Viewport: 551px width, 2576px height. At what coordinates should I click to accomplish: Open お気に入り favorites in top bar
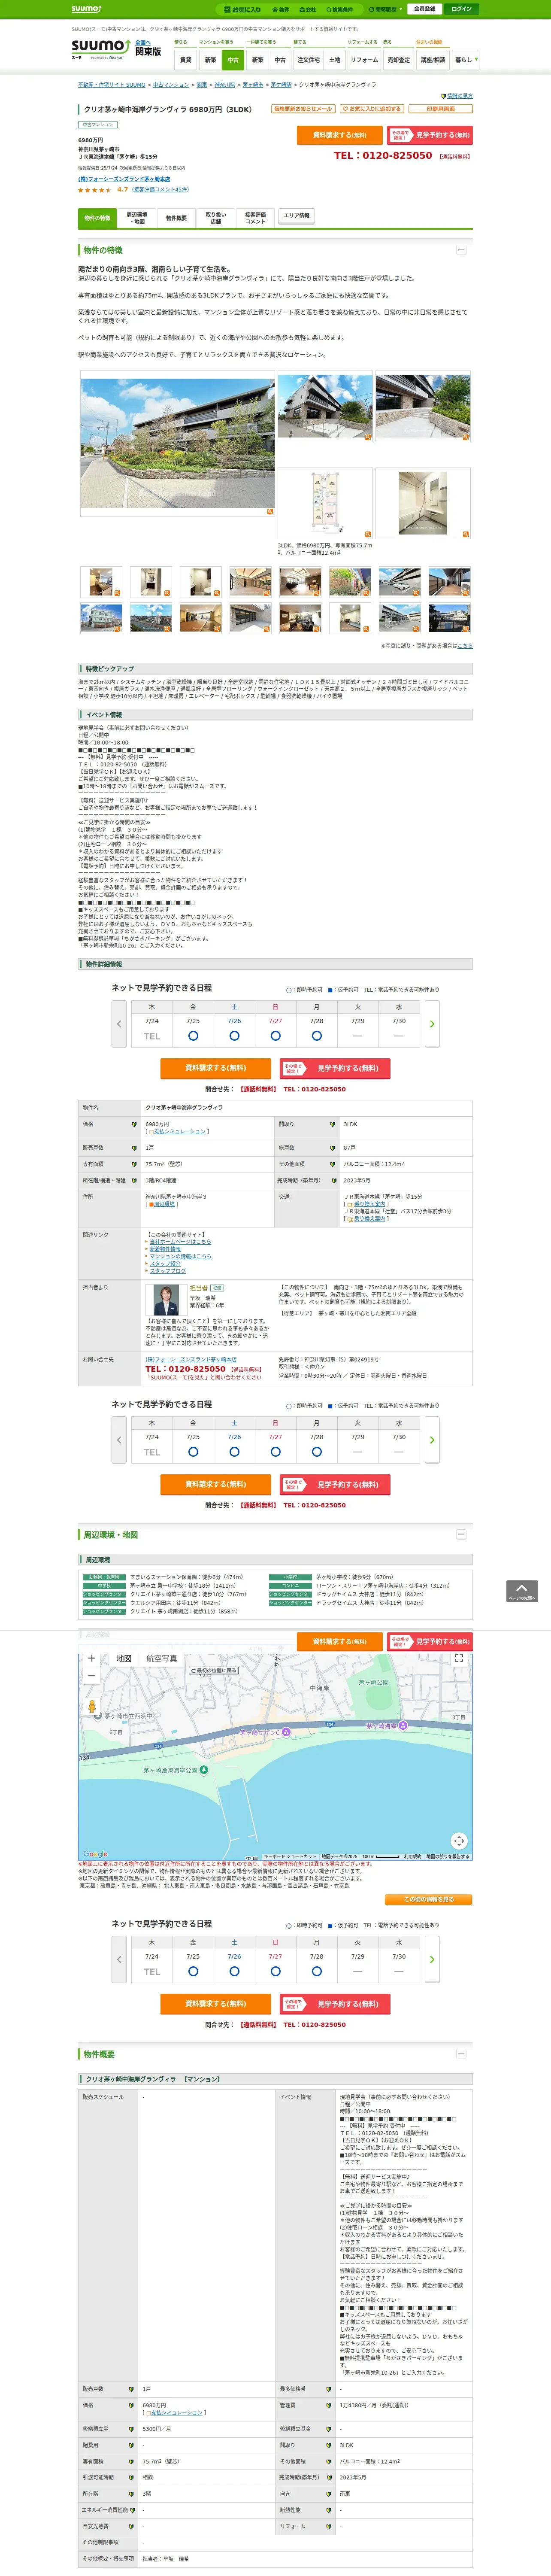242,9
